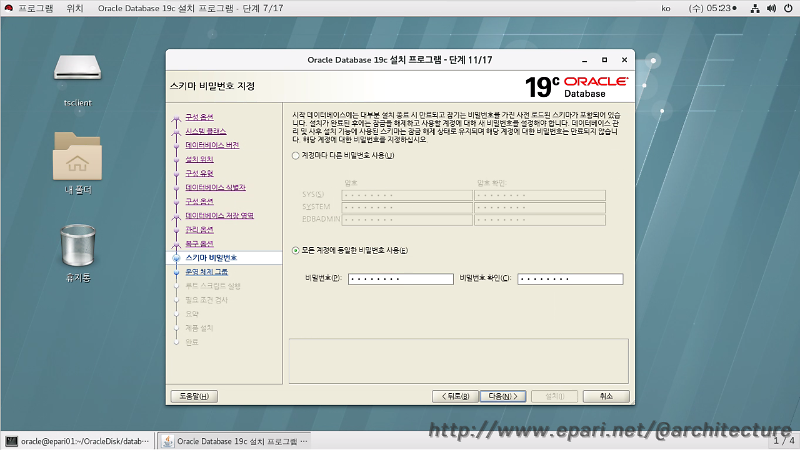Maximize the Oracle installer window
Viewport: 800px width, 450px height.
tap(605, 60)
